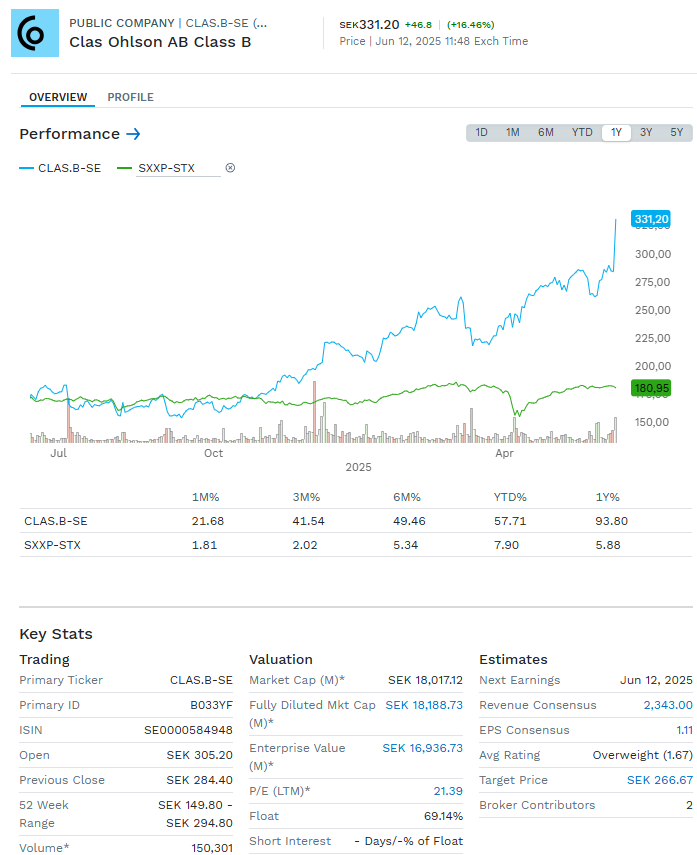
Task: Remove SXXP-STX comparison with the x icon
Action: 230,168
